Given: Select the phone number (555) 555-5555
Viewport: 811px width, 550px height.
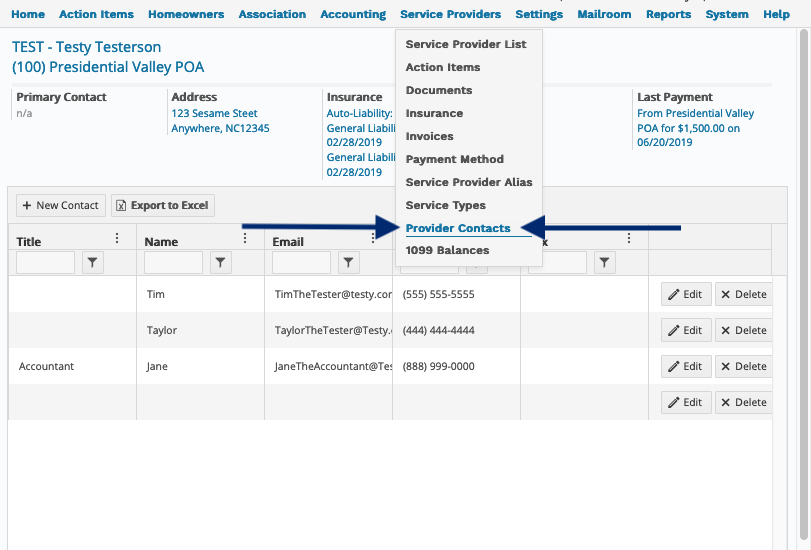Looking at the screenshot, I should point(438,294).
